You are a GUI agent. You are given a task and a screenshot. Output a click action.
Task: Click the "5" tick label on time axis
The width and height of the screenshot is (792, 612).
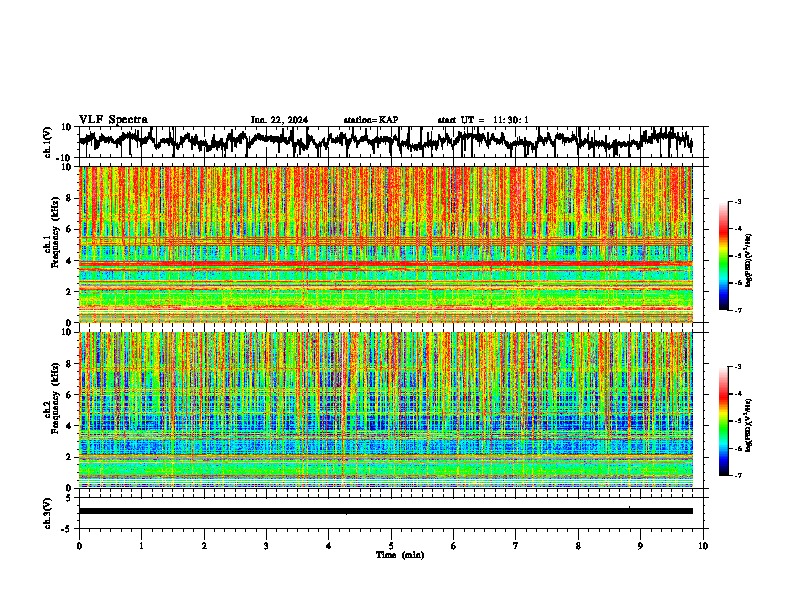(391, 546)
